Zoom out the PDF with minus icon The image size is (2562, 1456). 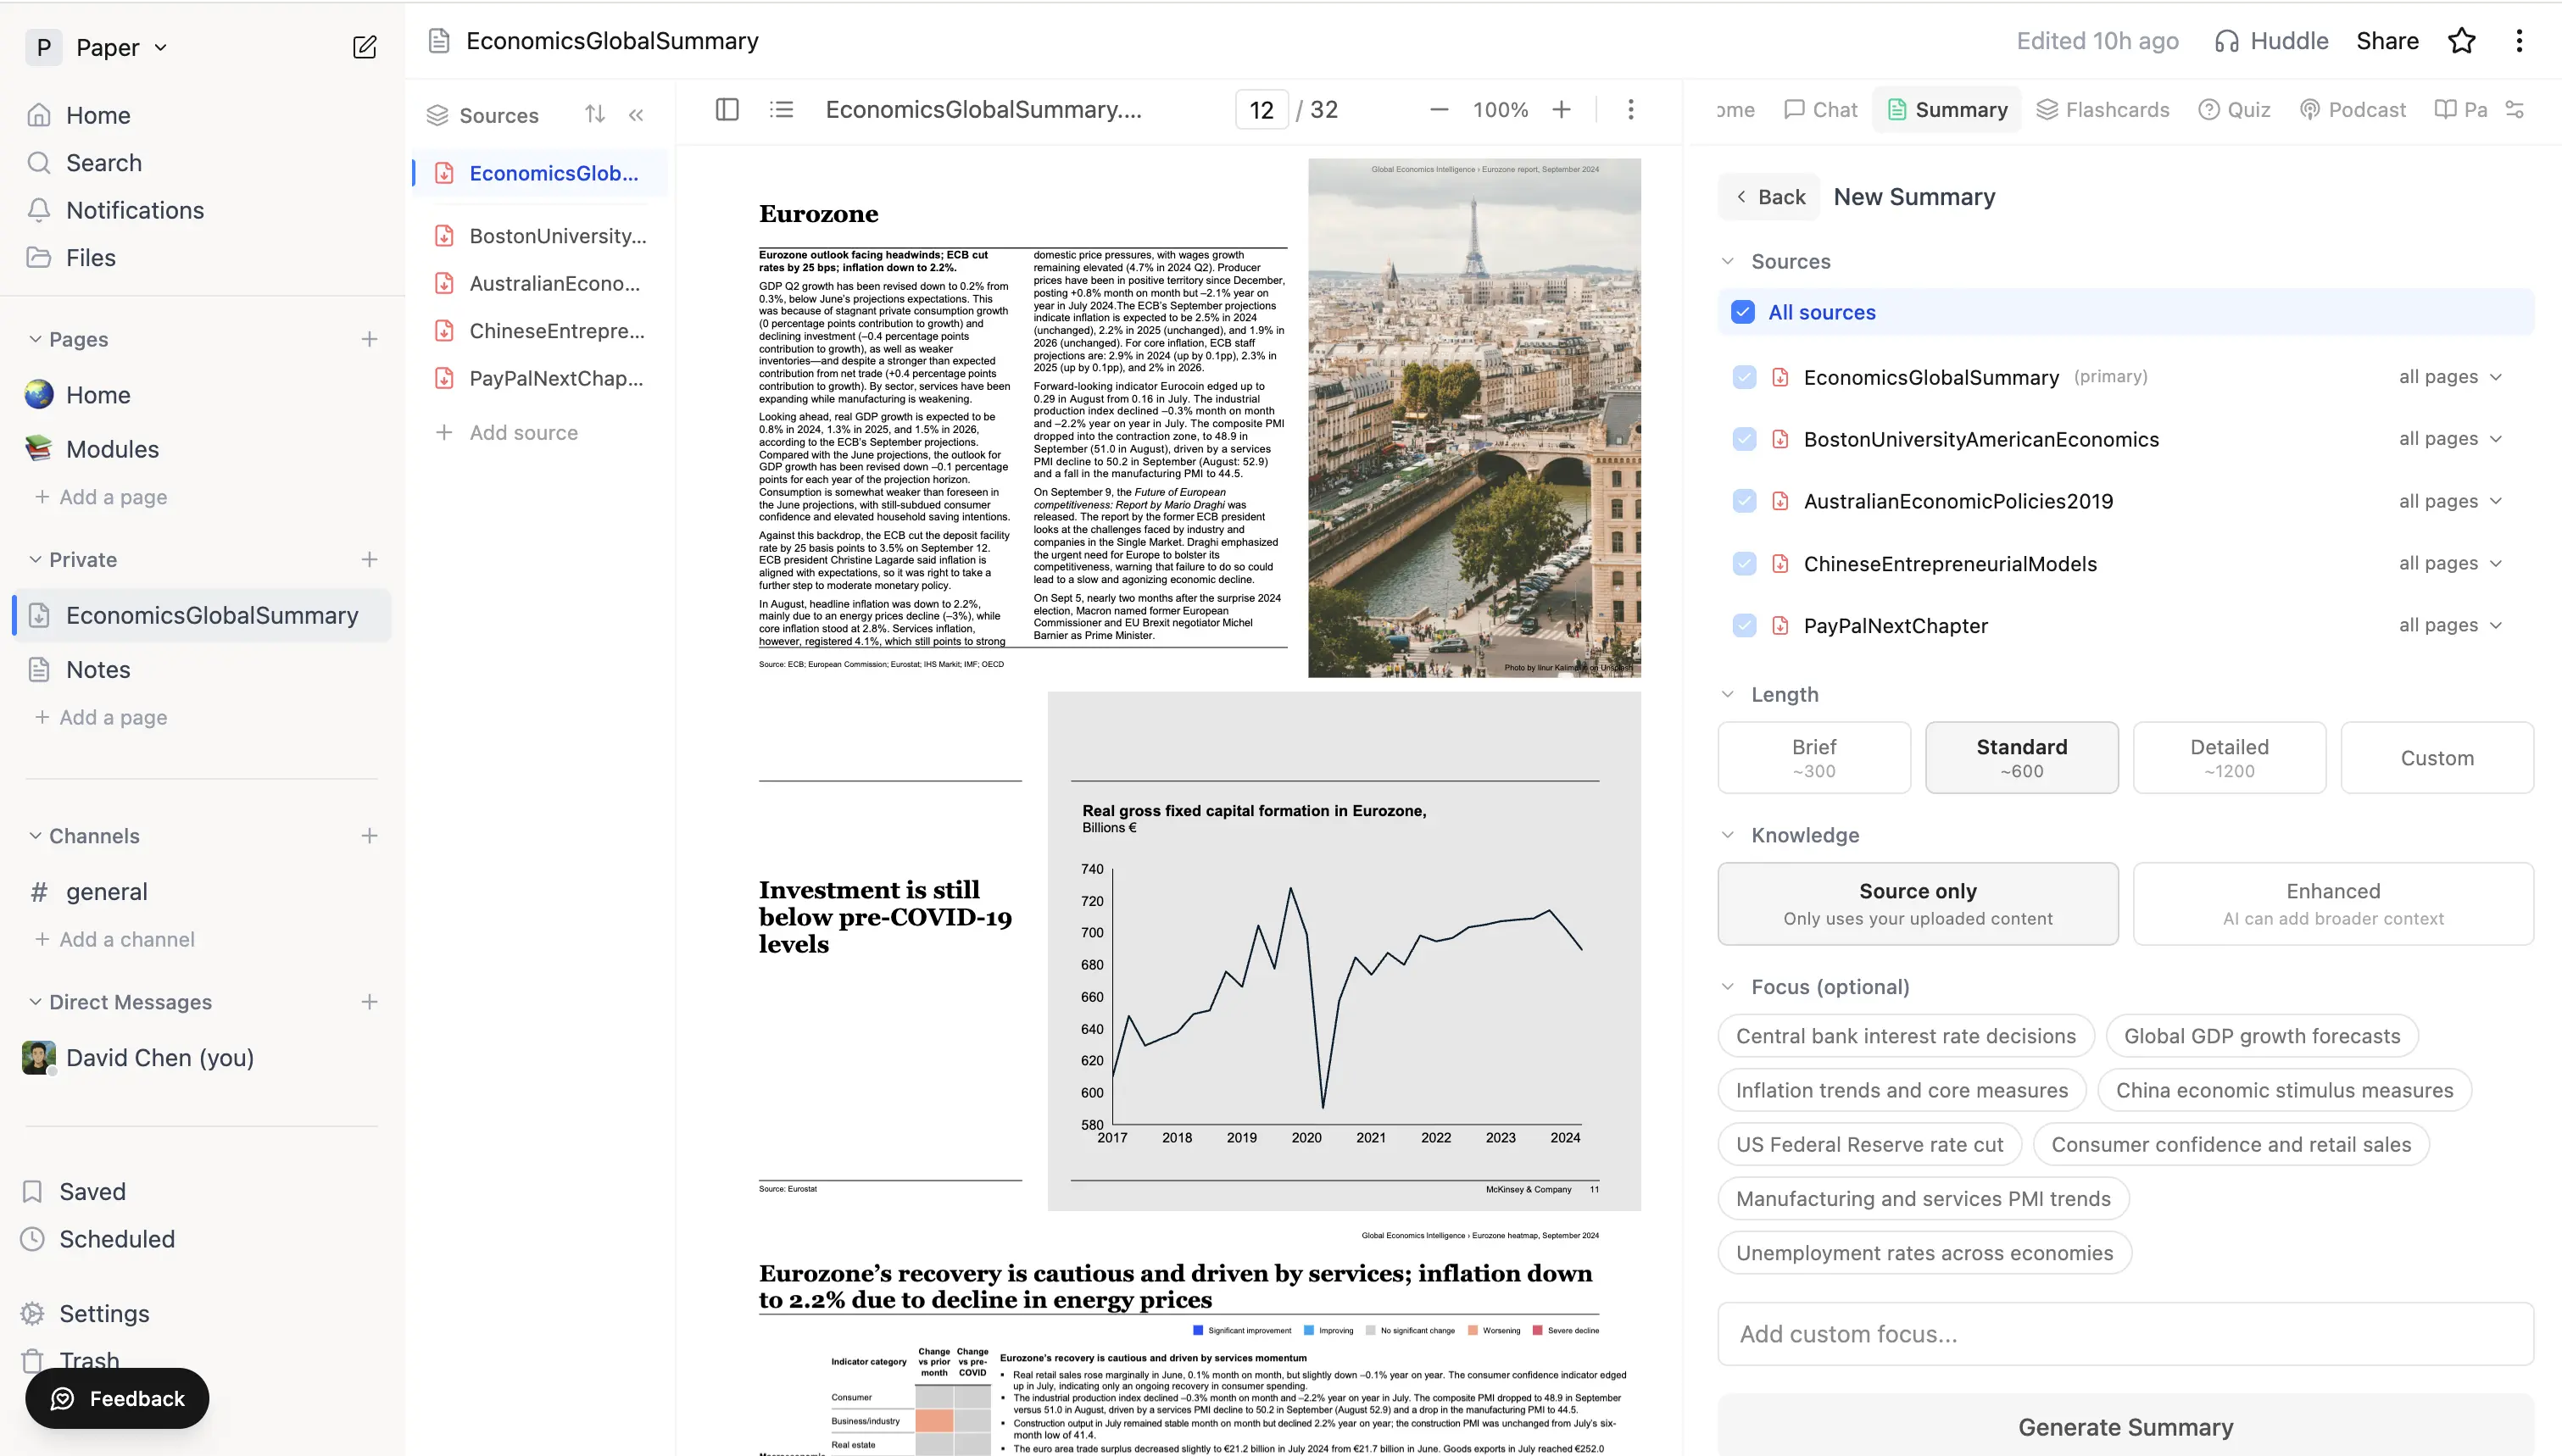click(x=1439, y=109)
